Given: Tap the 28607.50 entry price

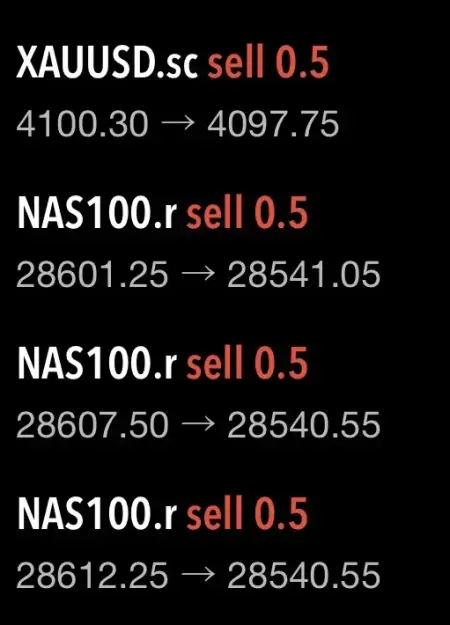Looking at the screenshot, I should click(x=92, y=425).
